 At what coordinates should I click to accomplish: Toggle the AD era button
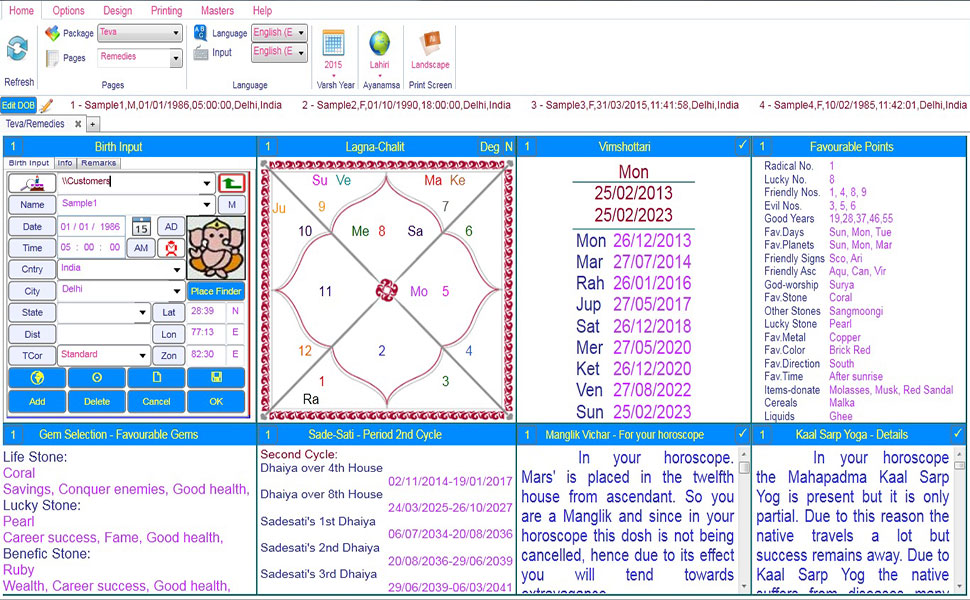(x=171, y=226)
